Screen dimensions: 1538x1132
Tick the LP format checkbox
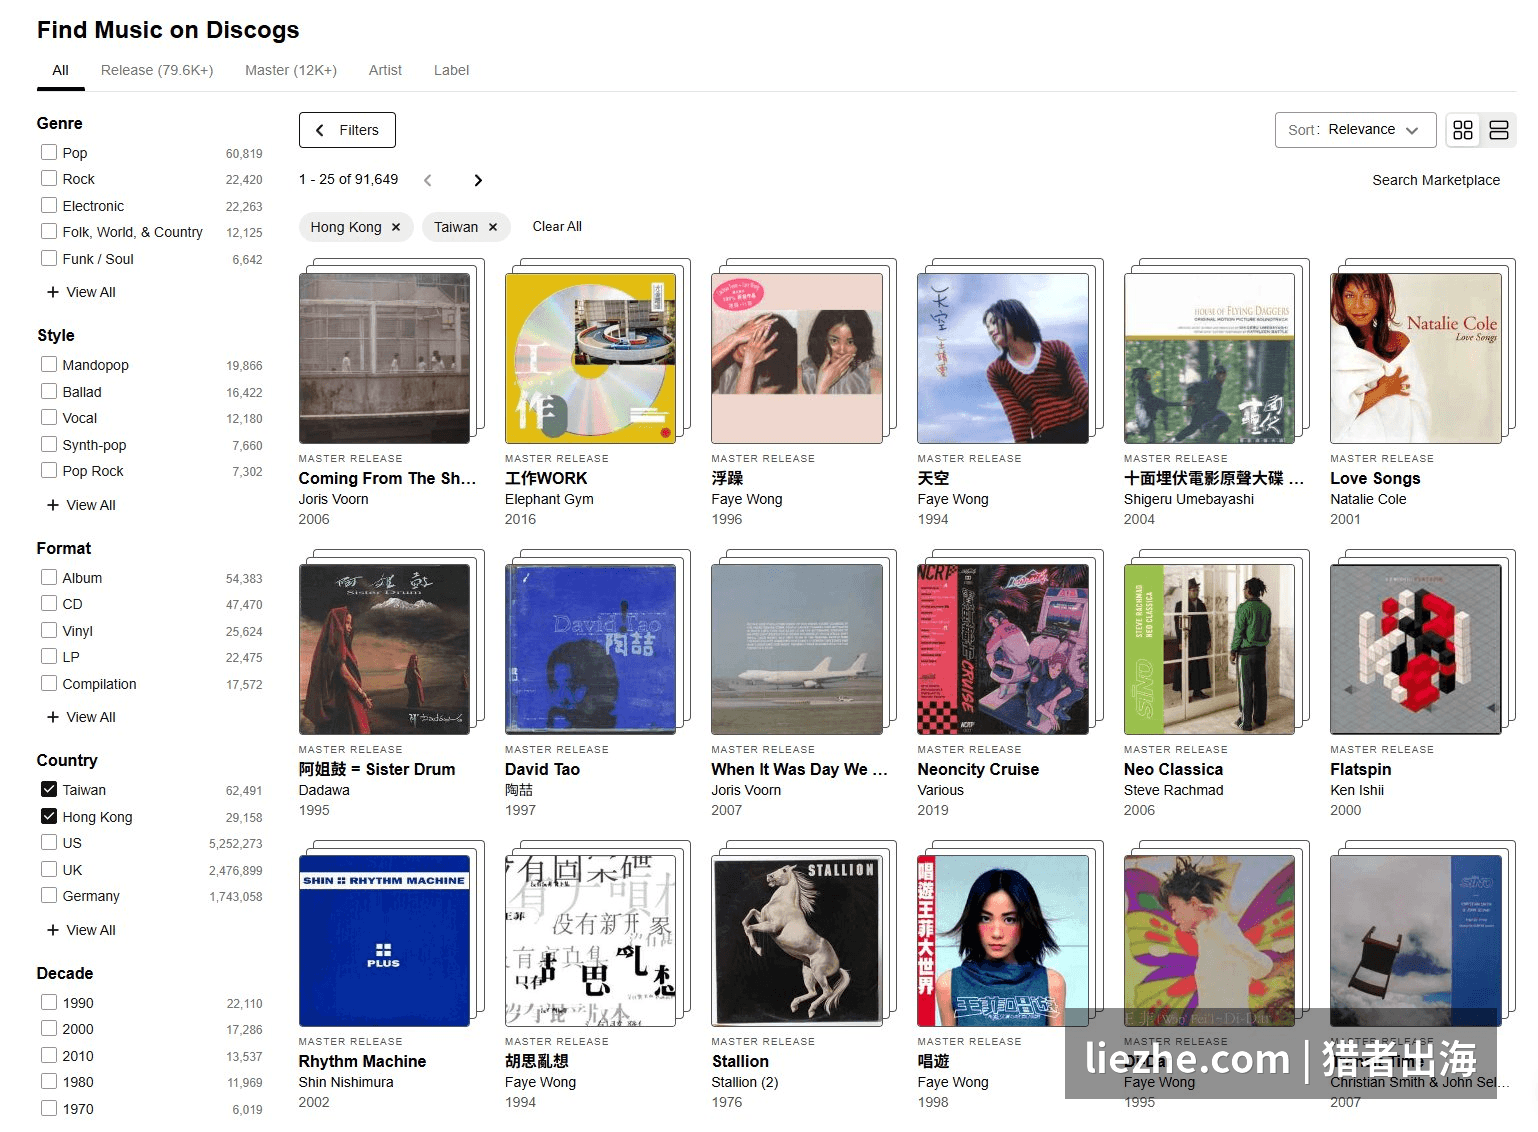pyautogui.click(x=49, y=656)
